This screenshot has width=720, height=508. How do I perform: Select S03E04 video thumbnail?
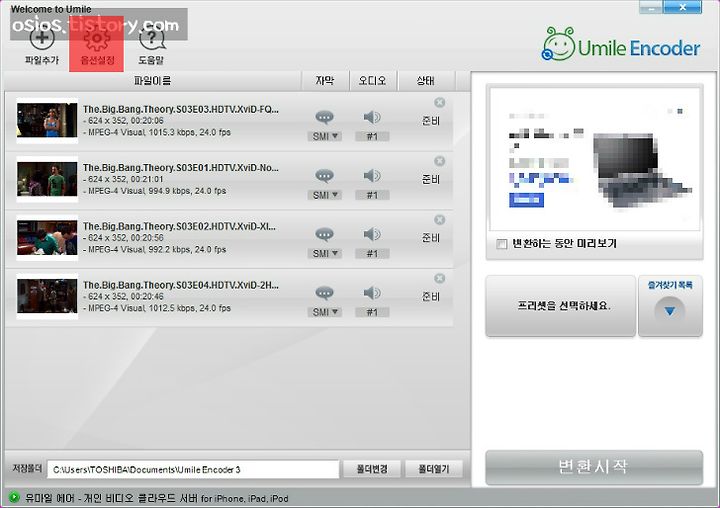(x=47, y=296)
